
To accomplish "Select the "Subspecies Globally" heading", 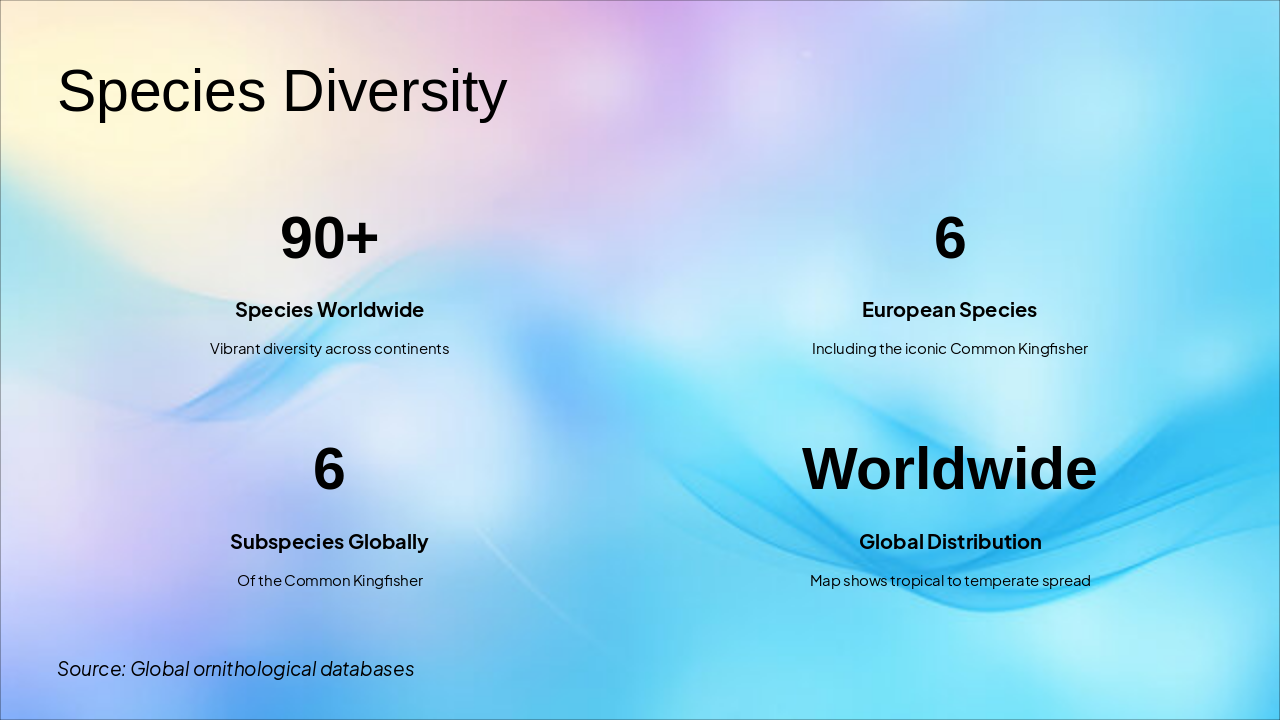I will pos(329,542).
